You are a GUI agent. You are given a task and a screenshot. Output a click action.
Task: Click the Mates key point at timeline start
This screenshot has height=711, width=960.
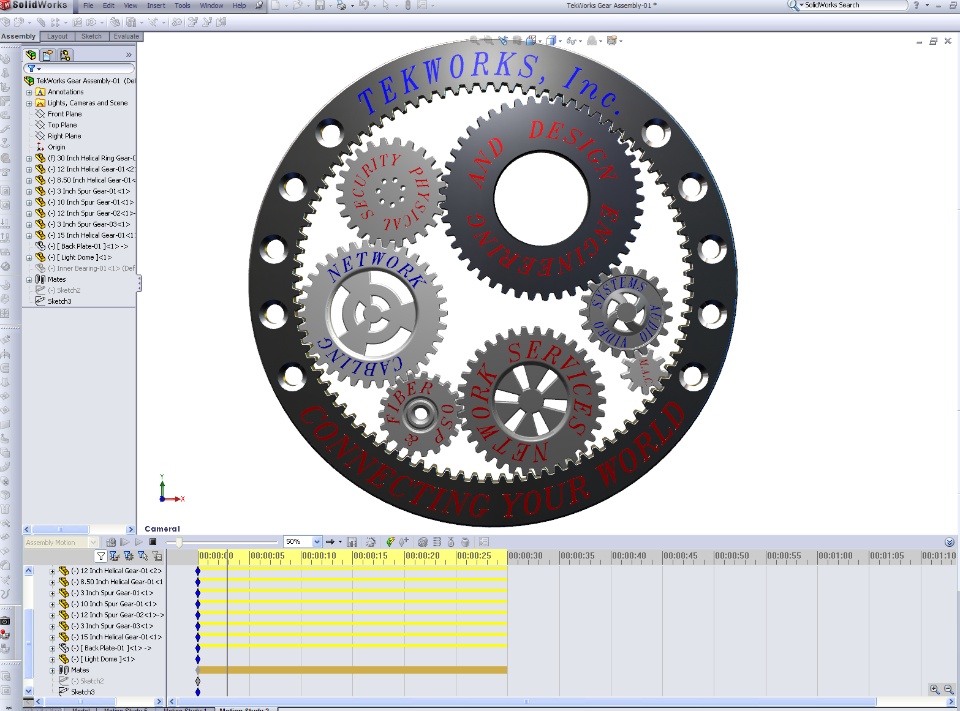[x=198, y=670]
